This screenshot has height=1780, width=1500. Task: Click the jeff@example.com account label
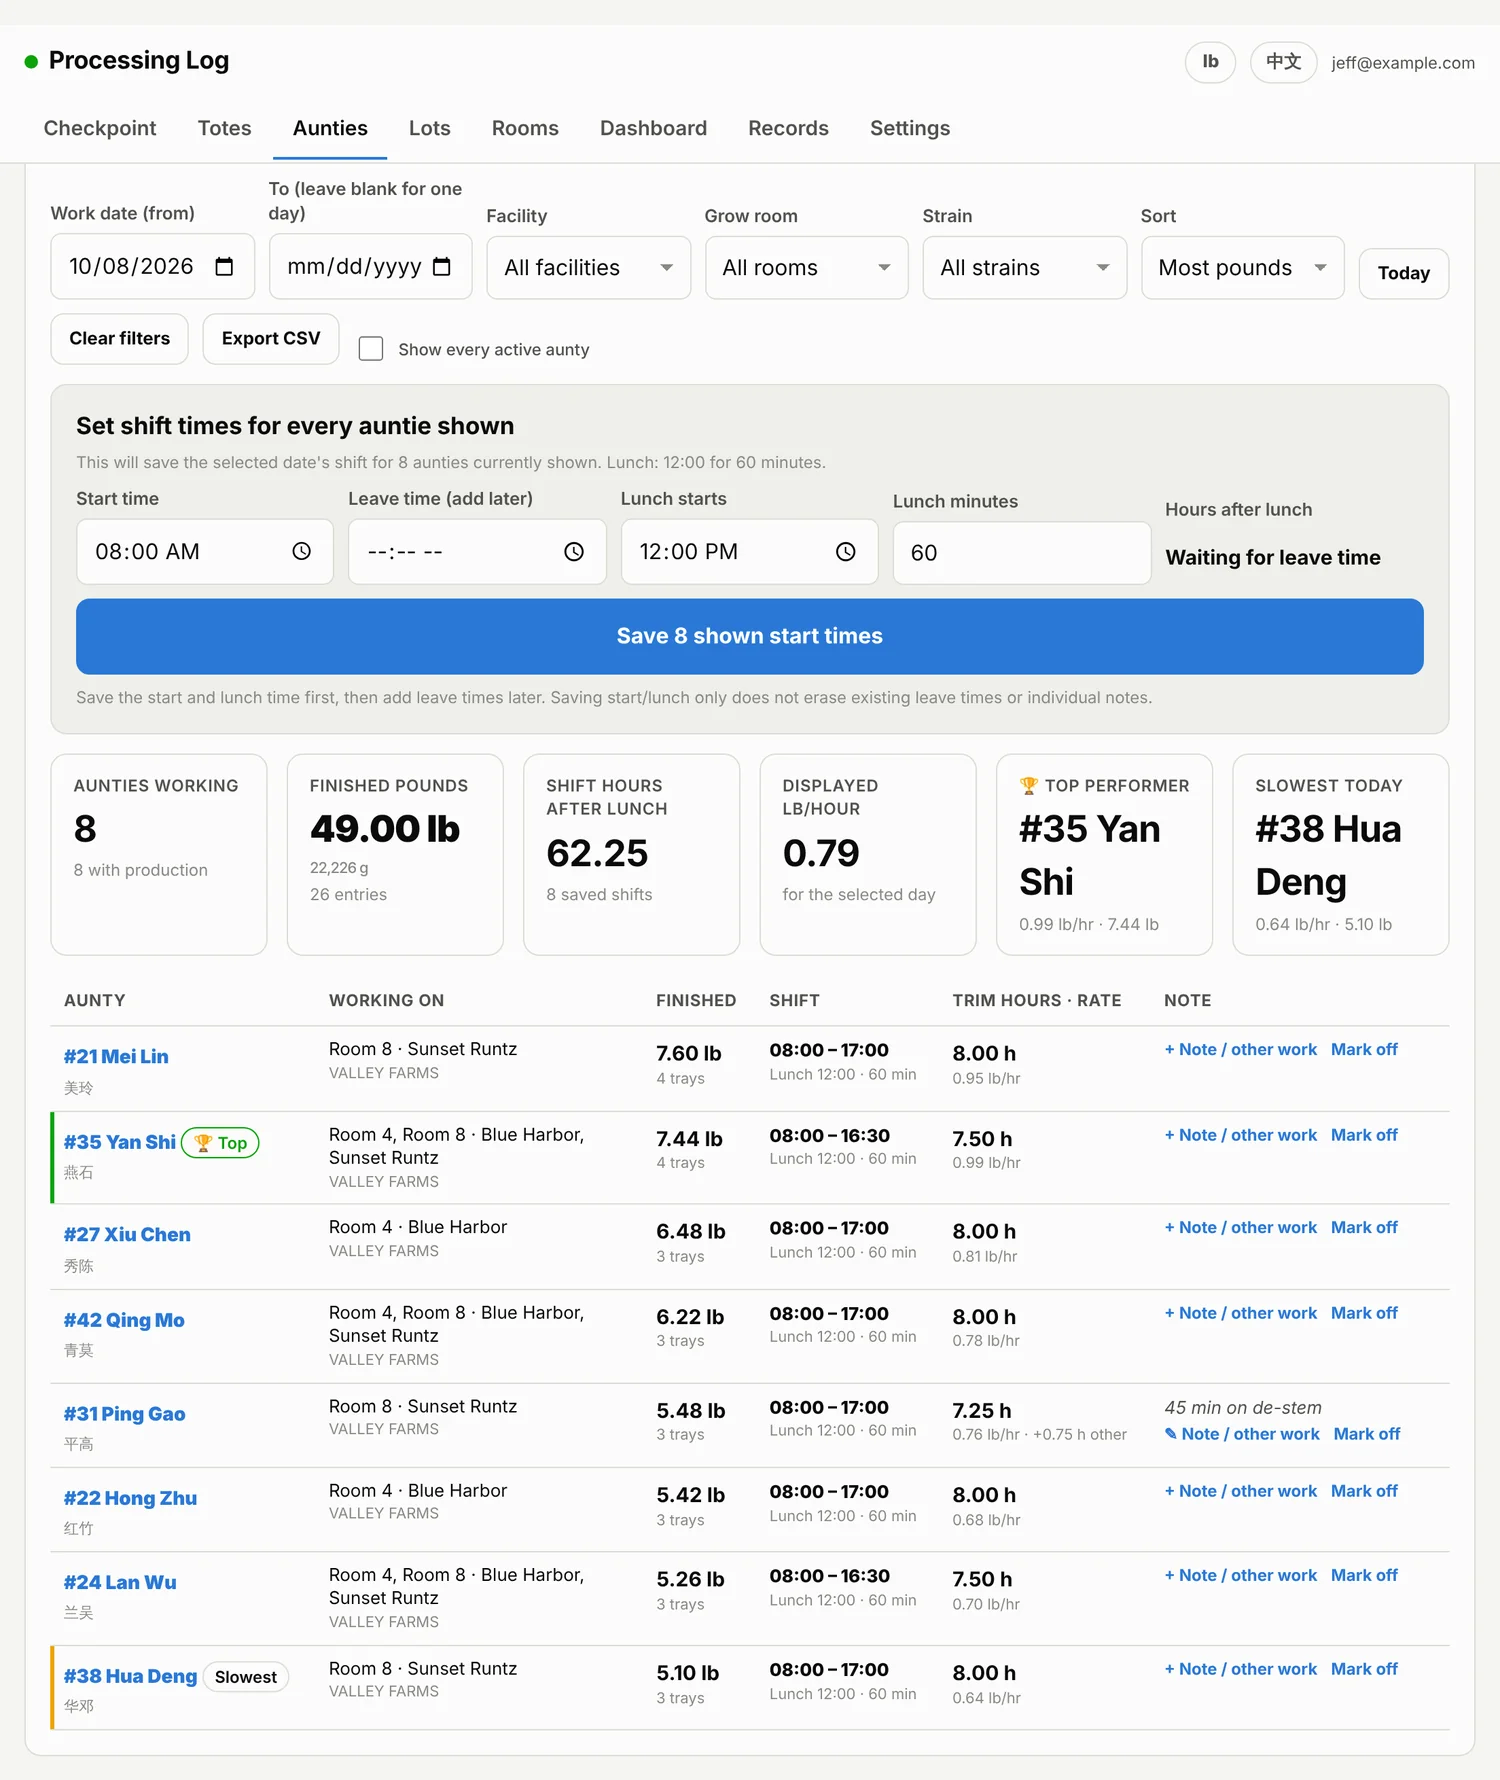click(1403, 63)
